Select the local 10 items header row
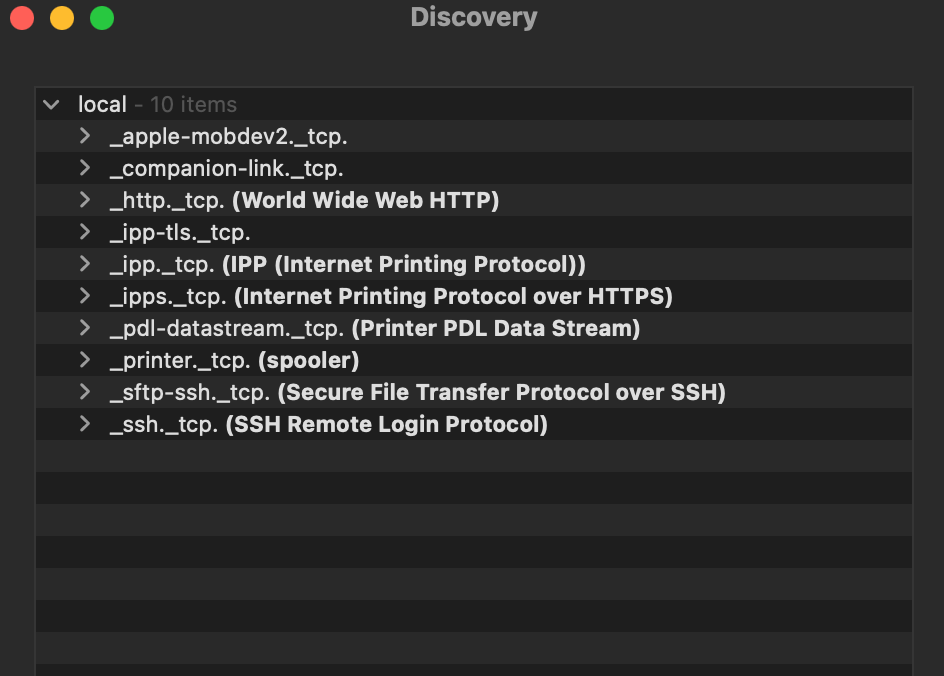 (x=474, y=104)
